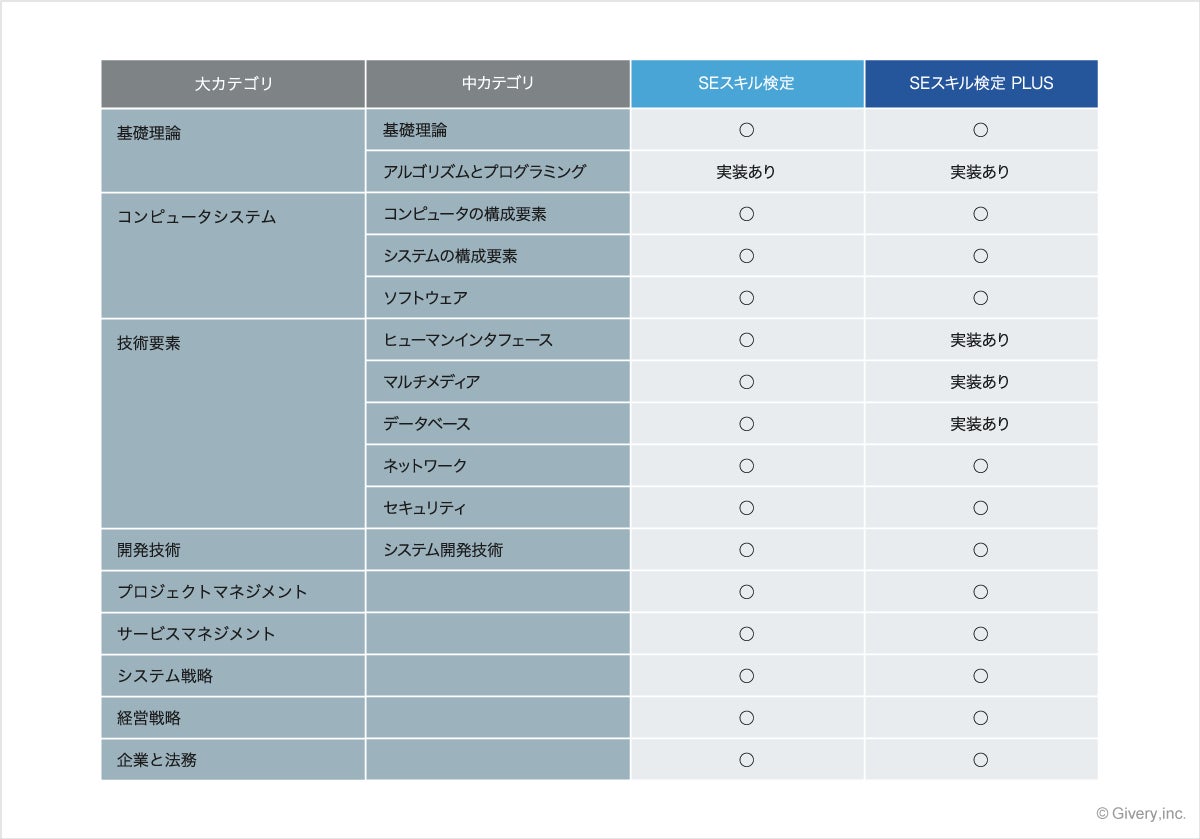1200x839 pixels.
Task: Click SEスキル検定 circle for ヒューマンインタフェース
Action: pyautogui.click(x=746, y=340)
